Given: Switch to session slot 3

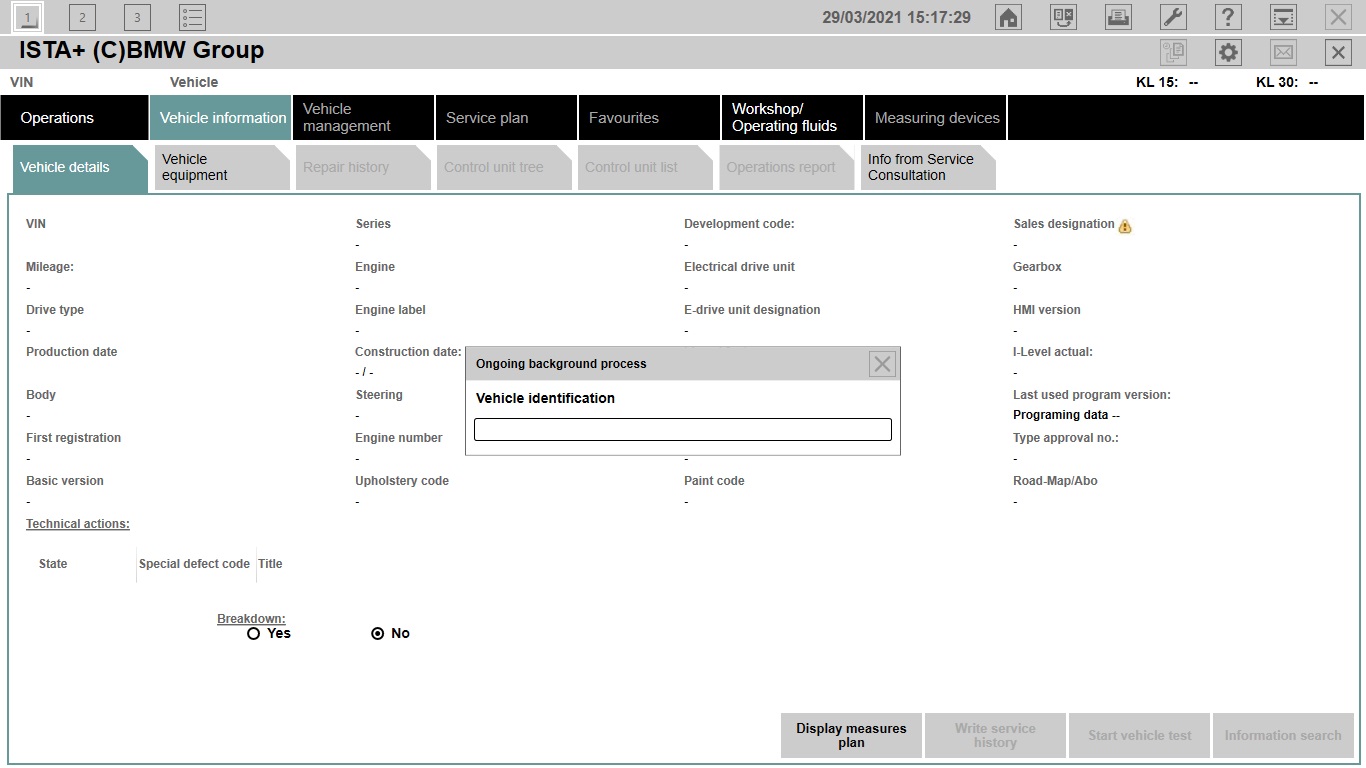Looking at the screenshot, I should click(137, 17).
